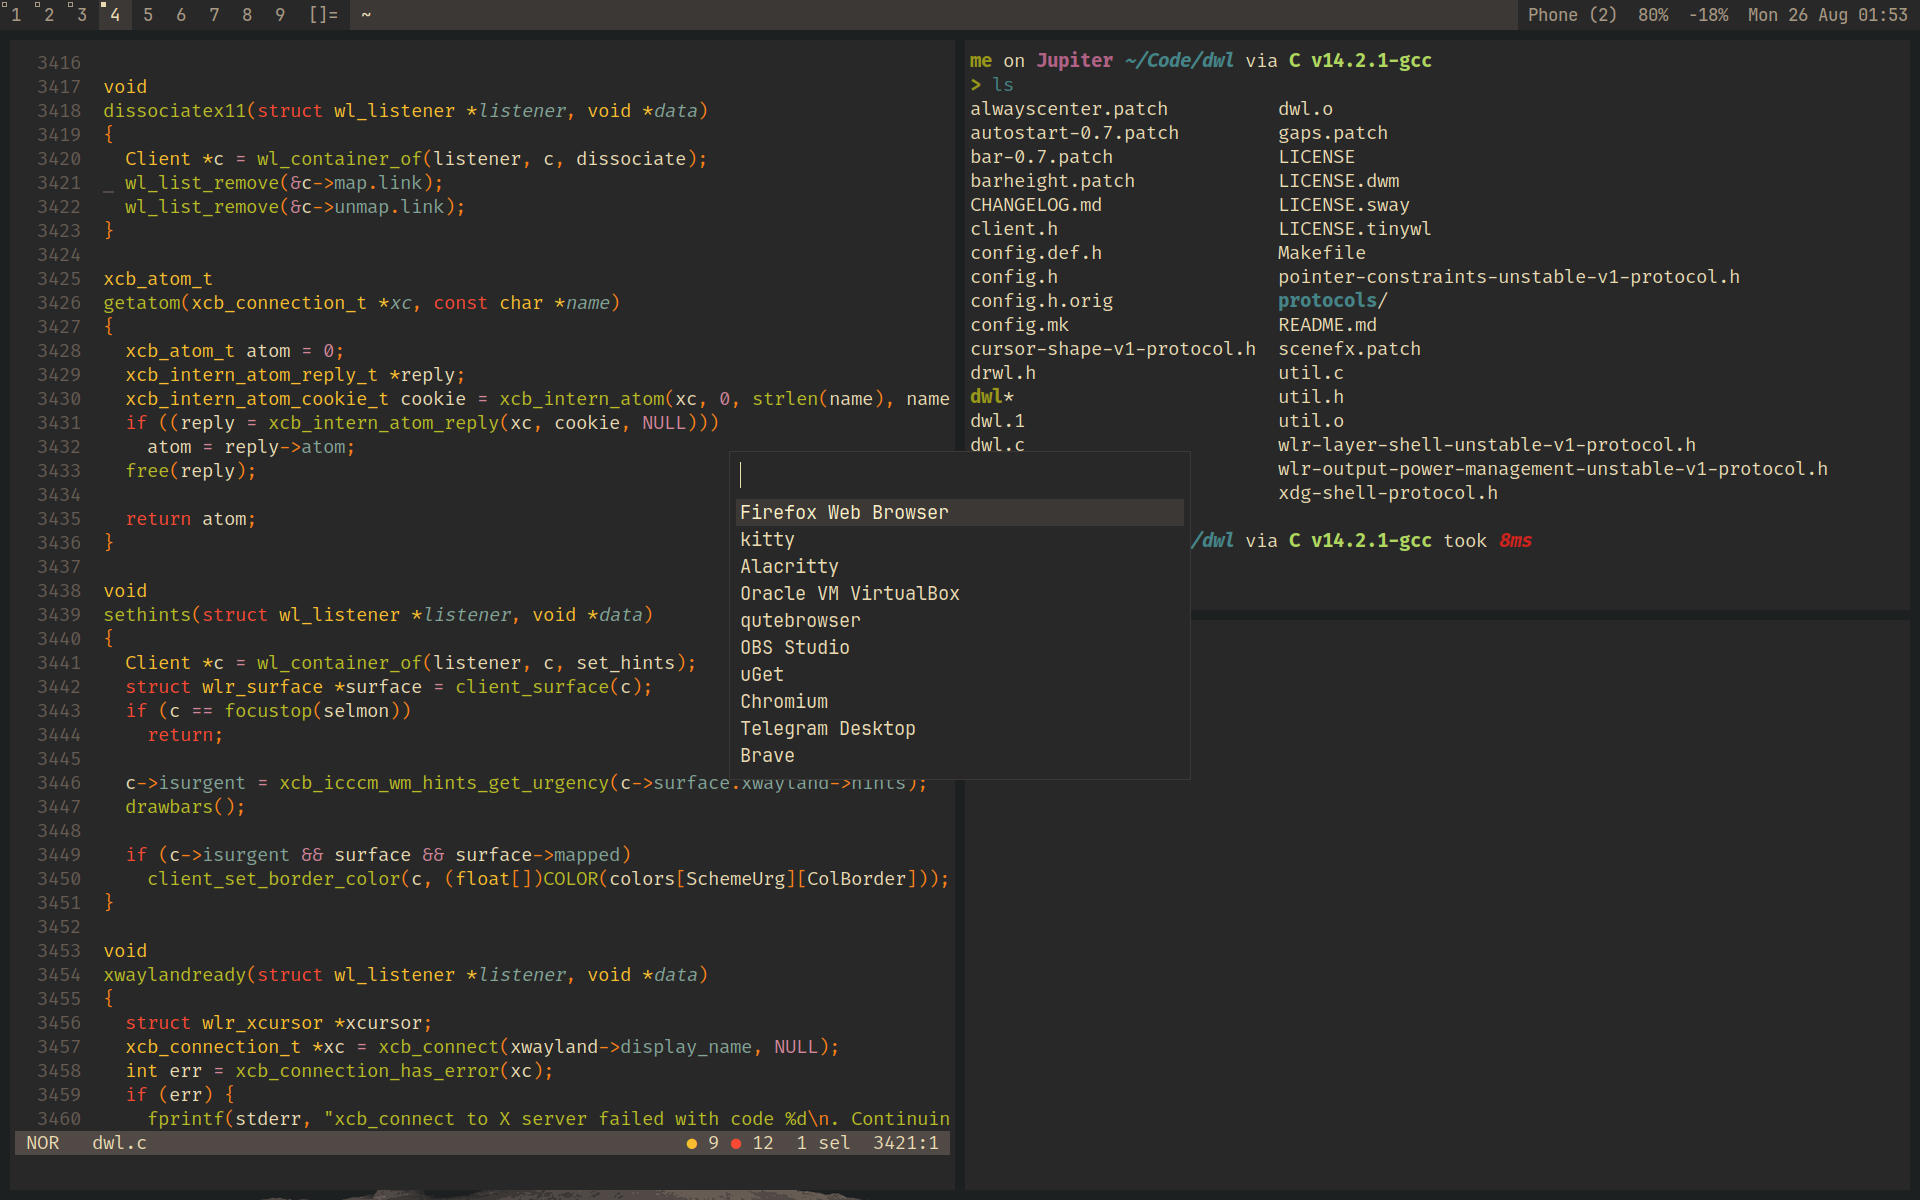Click line number 3425 in gutter
The image size is (1920, 1200).
[59, 279]
